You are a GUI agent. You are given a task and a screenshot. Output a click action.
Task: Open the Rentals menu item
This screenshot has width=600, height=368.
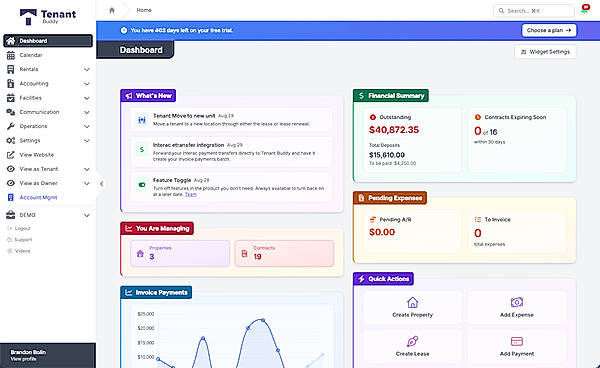pyautogui.click(x=48, y=69)
